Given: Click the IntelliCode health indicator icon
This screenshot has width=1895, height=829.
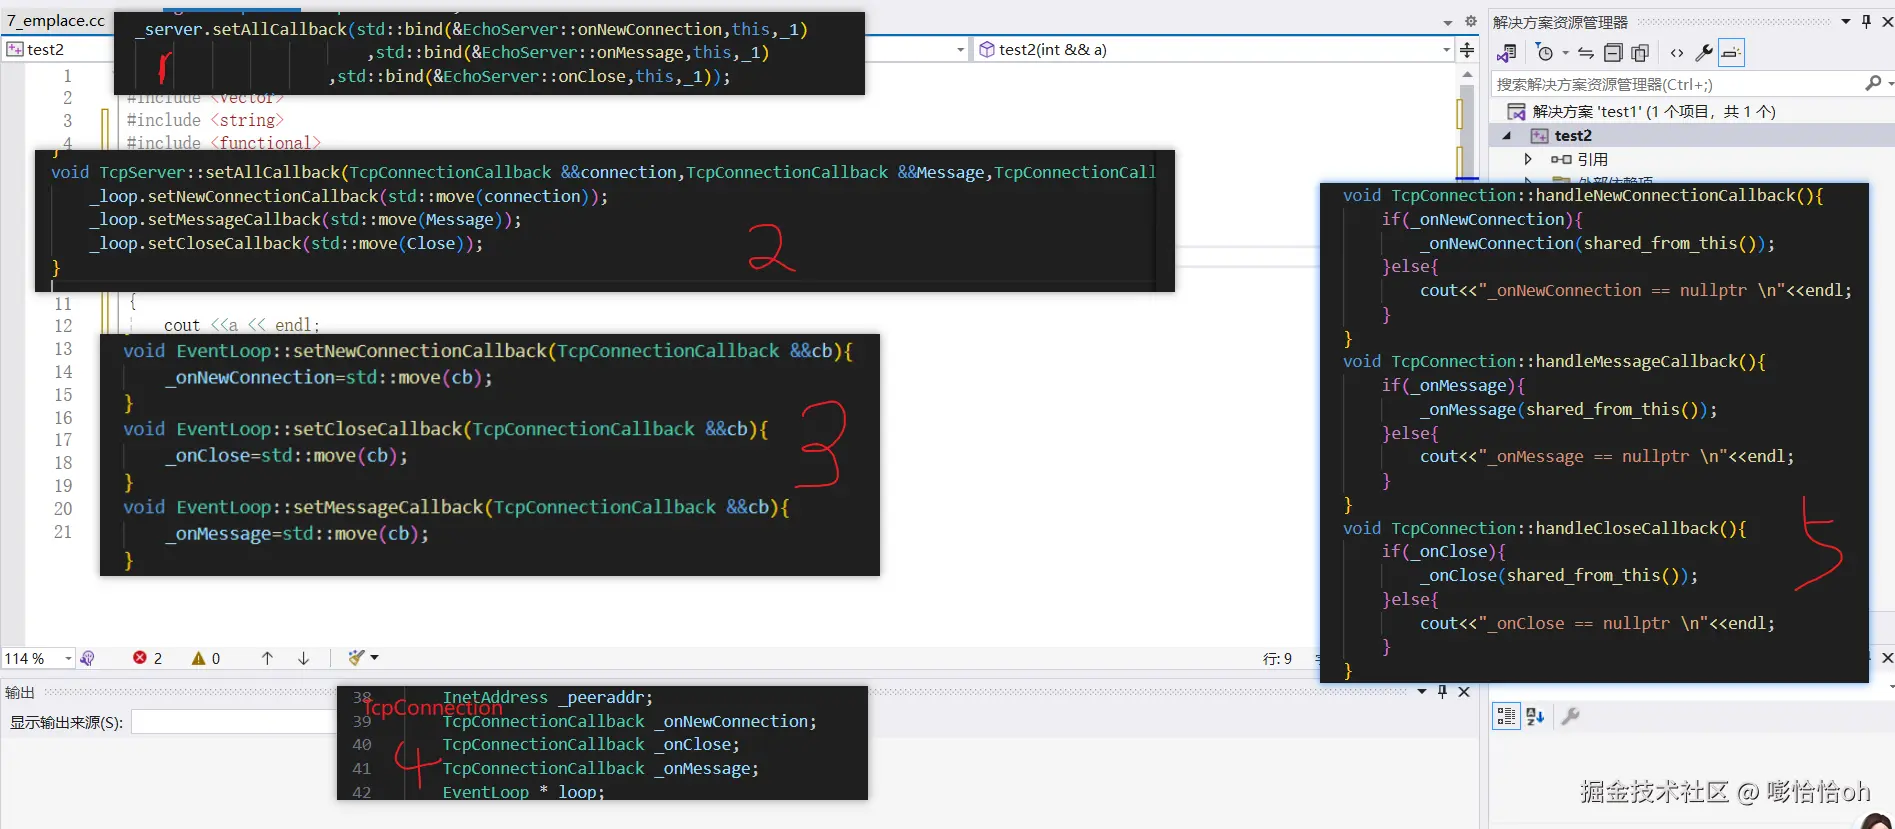Looking at the screenshot, I should point(88,658).
